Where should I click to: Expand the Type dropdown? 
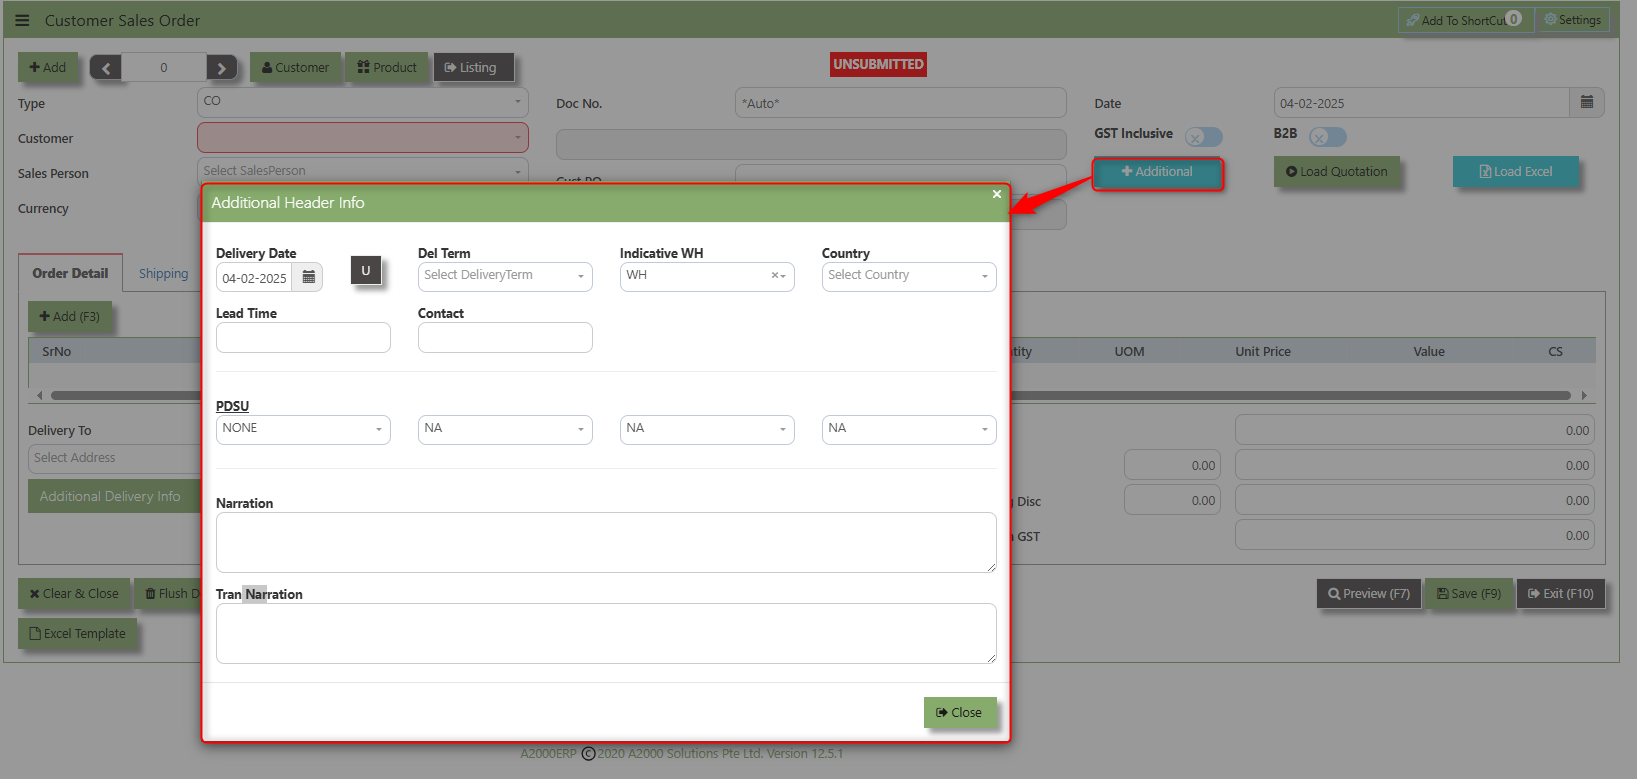coord(363,101)
